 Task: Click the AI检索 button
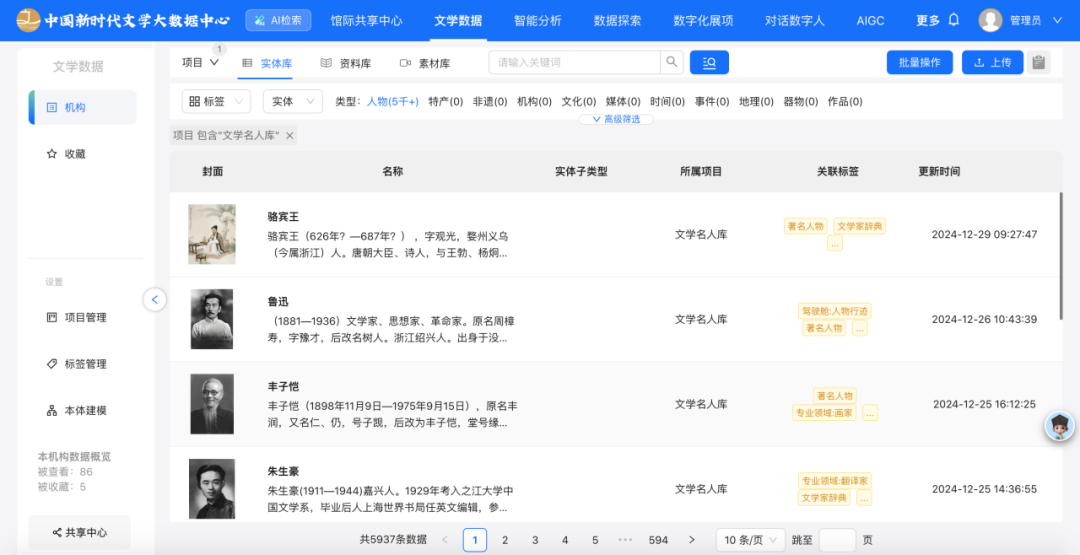point(278,21)
